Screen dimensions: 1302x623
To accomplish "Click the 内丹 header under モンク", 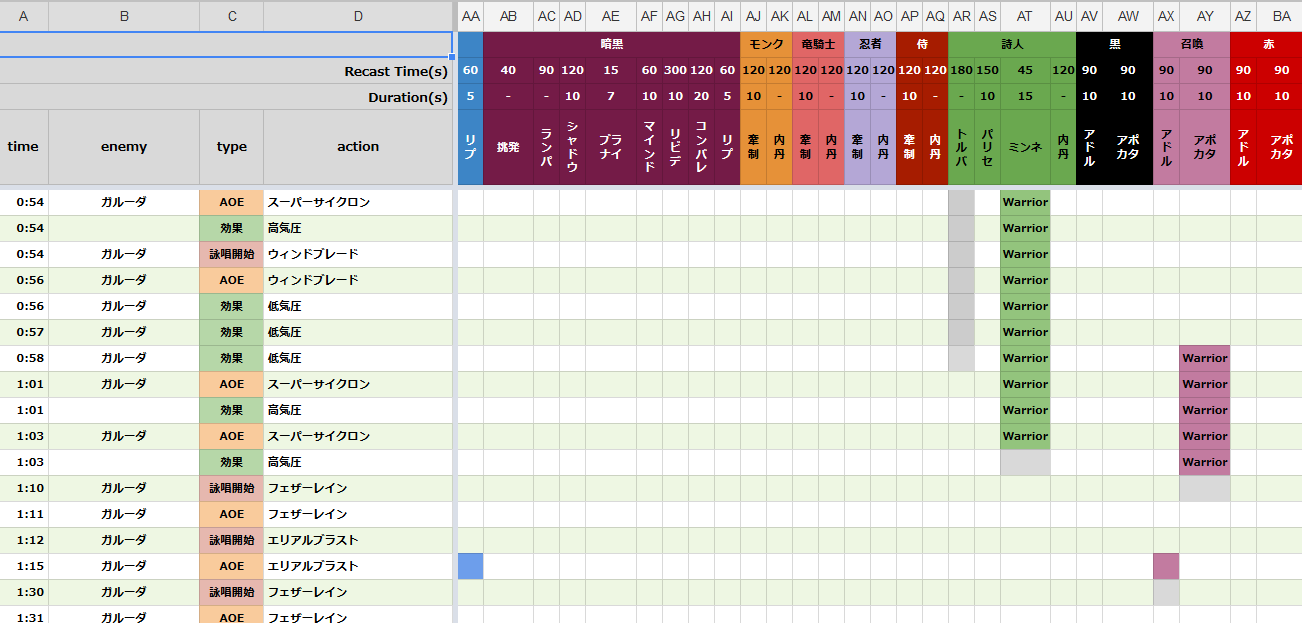I will (778, 147).
